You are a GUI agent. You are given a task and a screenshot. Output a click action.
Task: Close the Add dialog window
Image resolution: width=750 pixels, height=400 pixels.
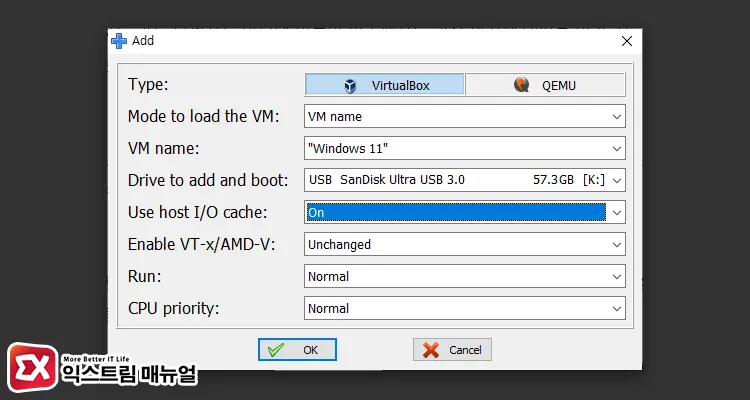click(626, 41)
